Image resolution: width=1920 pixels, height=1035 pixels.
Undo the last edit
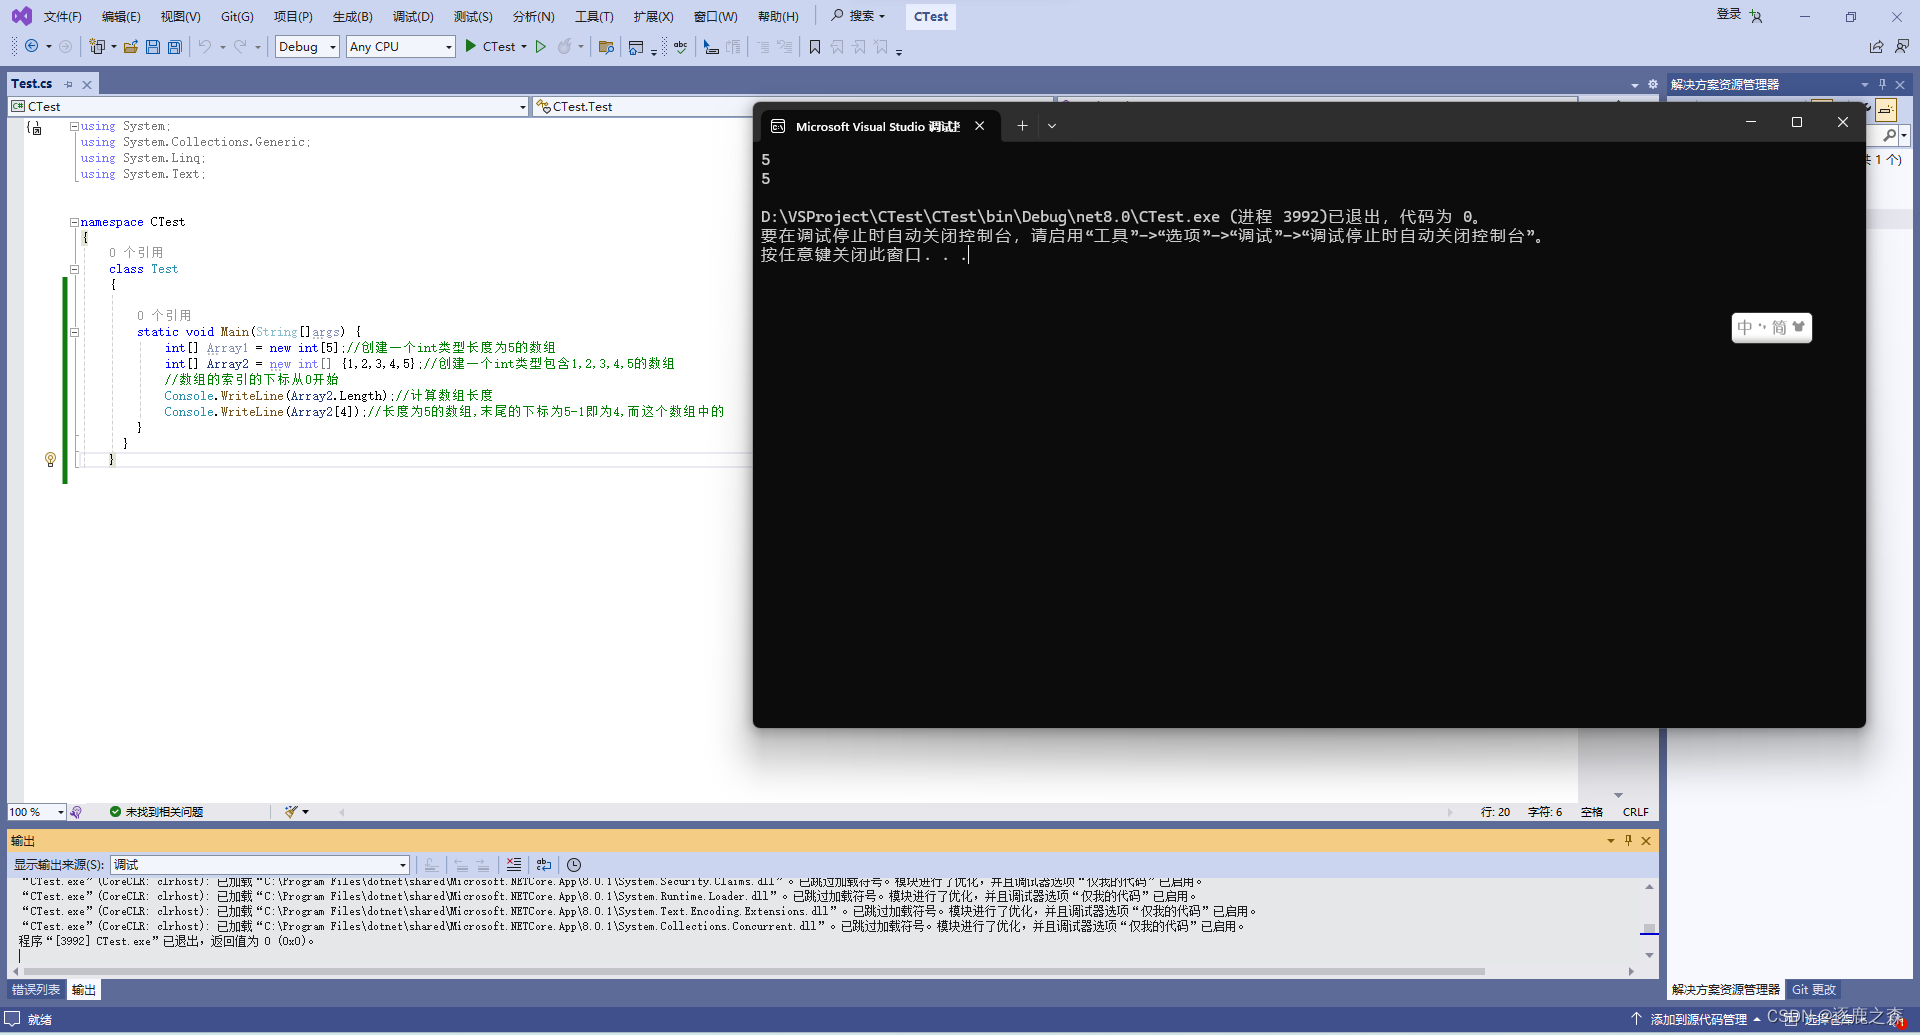click(205, 46)
